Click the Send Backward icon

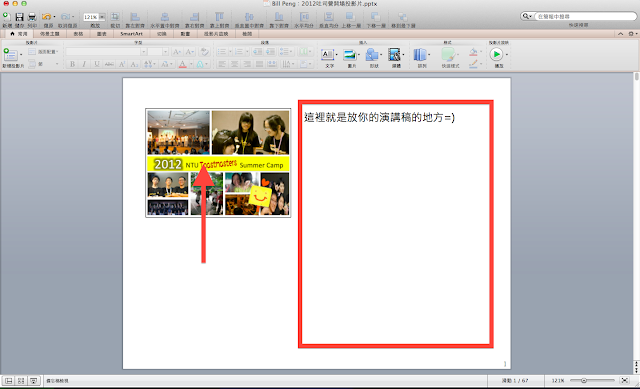(x=376, y=16)
